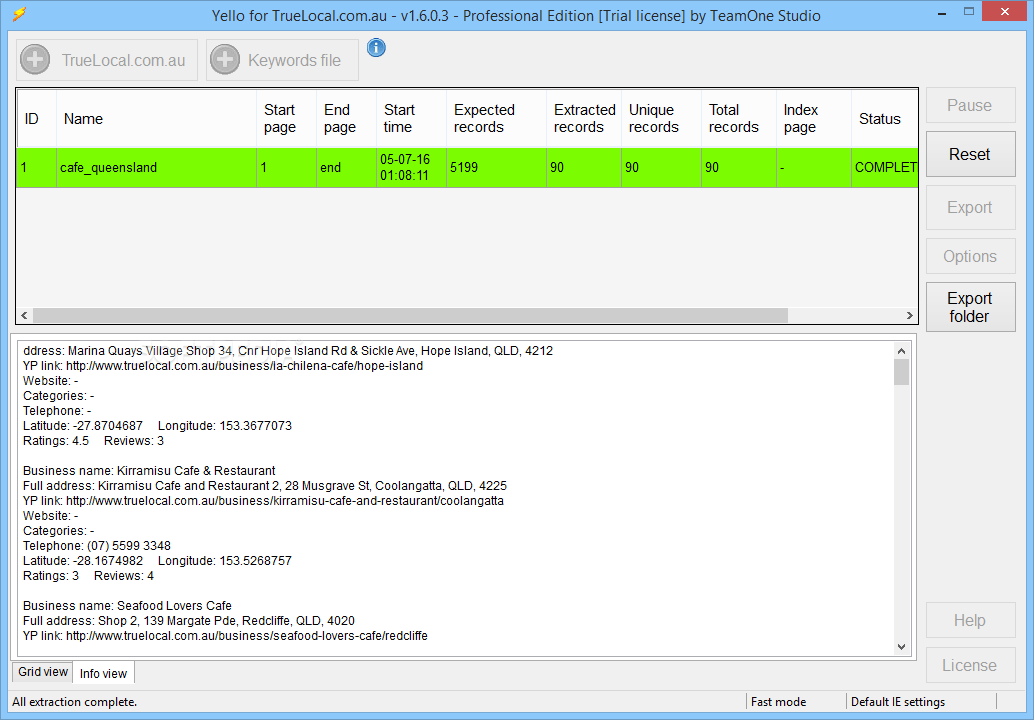This screenshot has width=1034, height=720.
Task: Click the Default IE settings status entry
Action: tap(897, 702)
